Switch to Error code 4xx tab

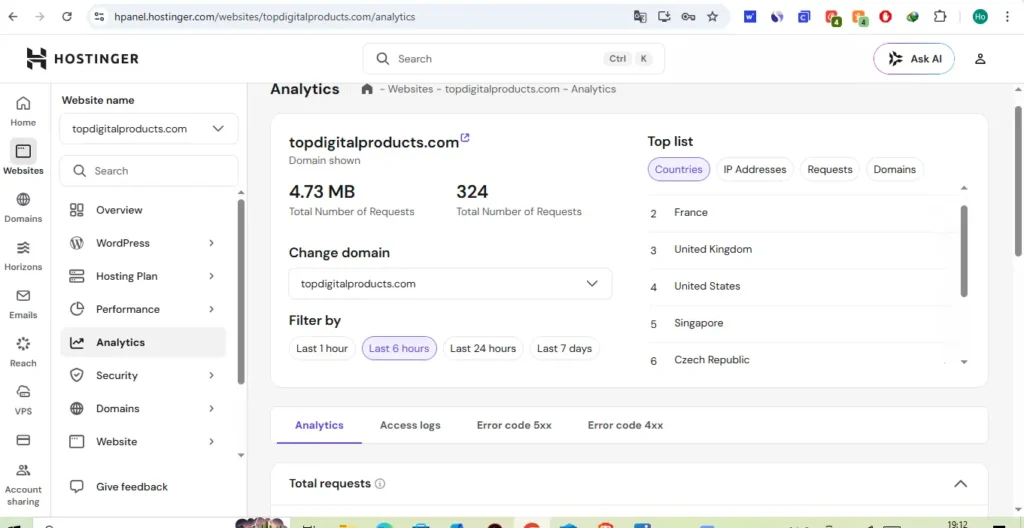click(625, 425)
